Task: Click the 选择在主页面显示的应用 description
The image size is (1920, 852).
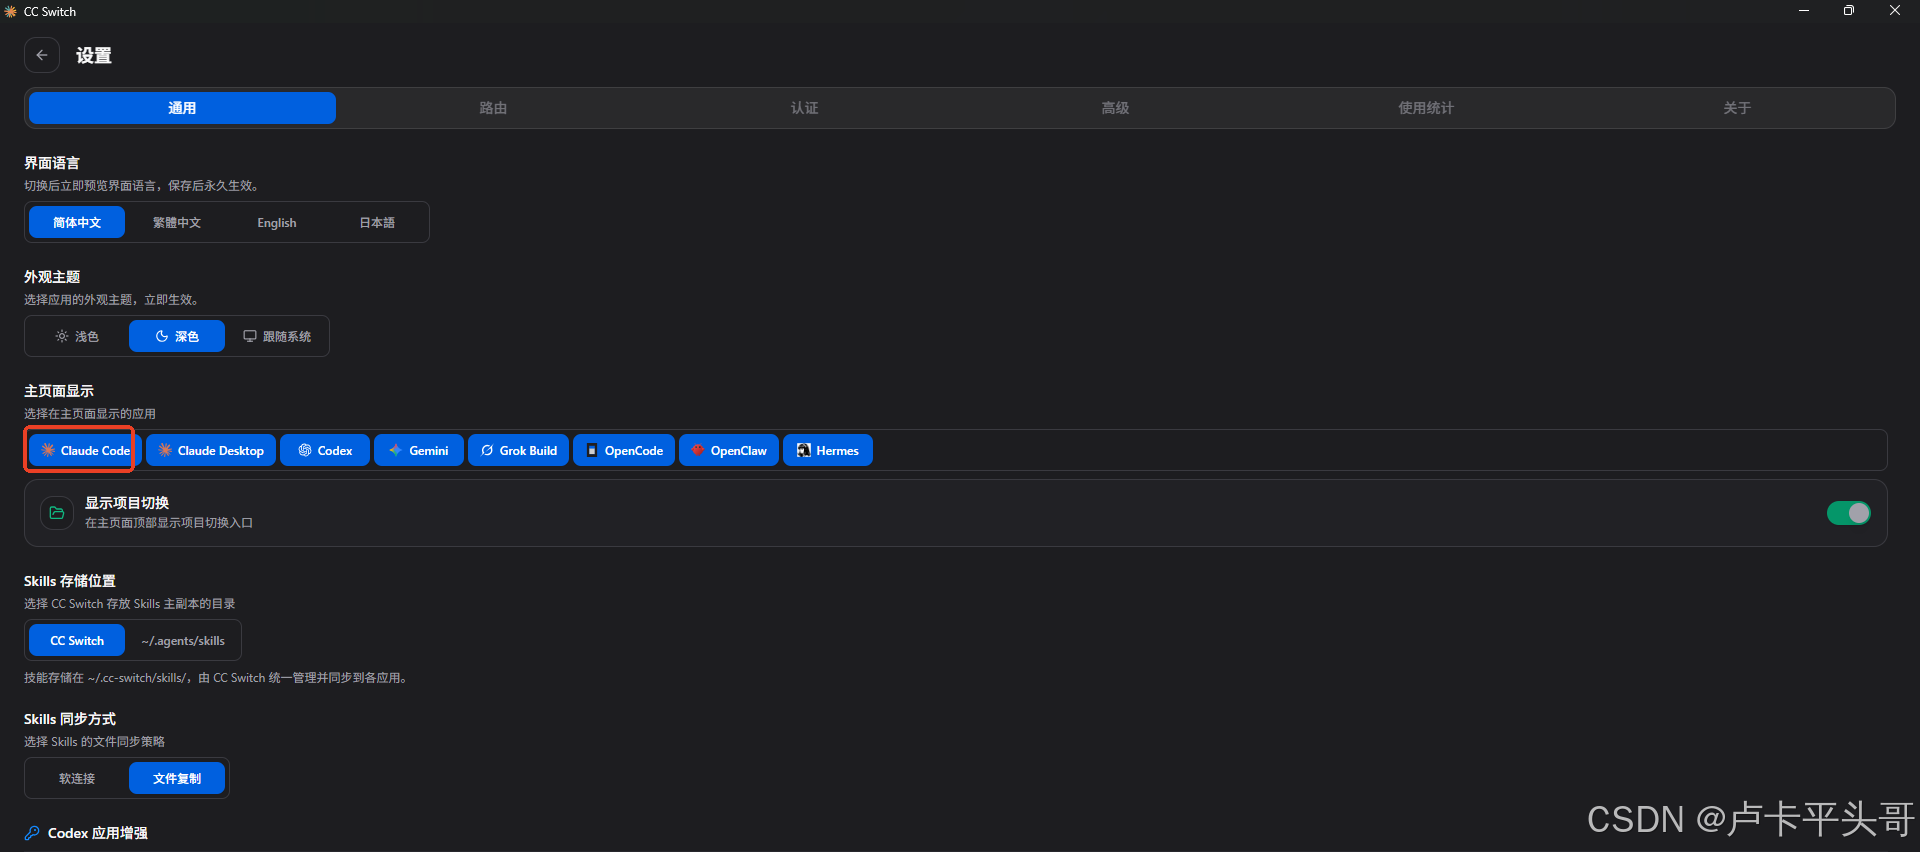Action: tap(90, 414)
